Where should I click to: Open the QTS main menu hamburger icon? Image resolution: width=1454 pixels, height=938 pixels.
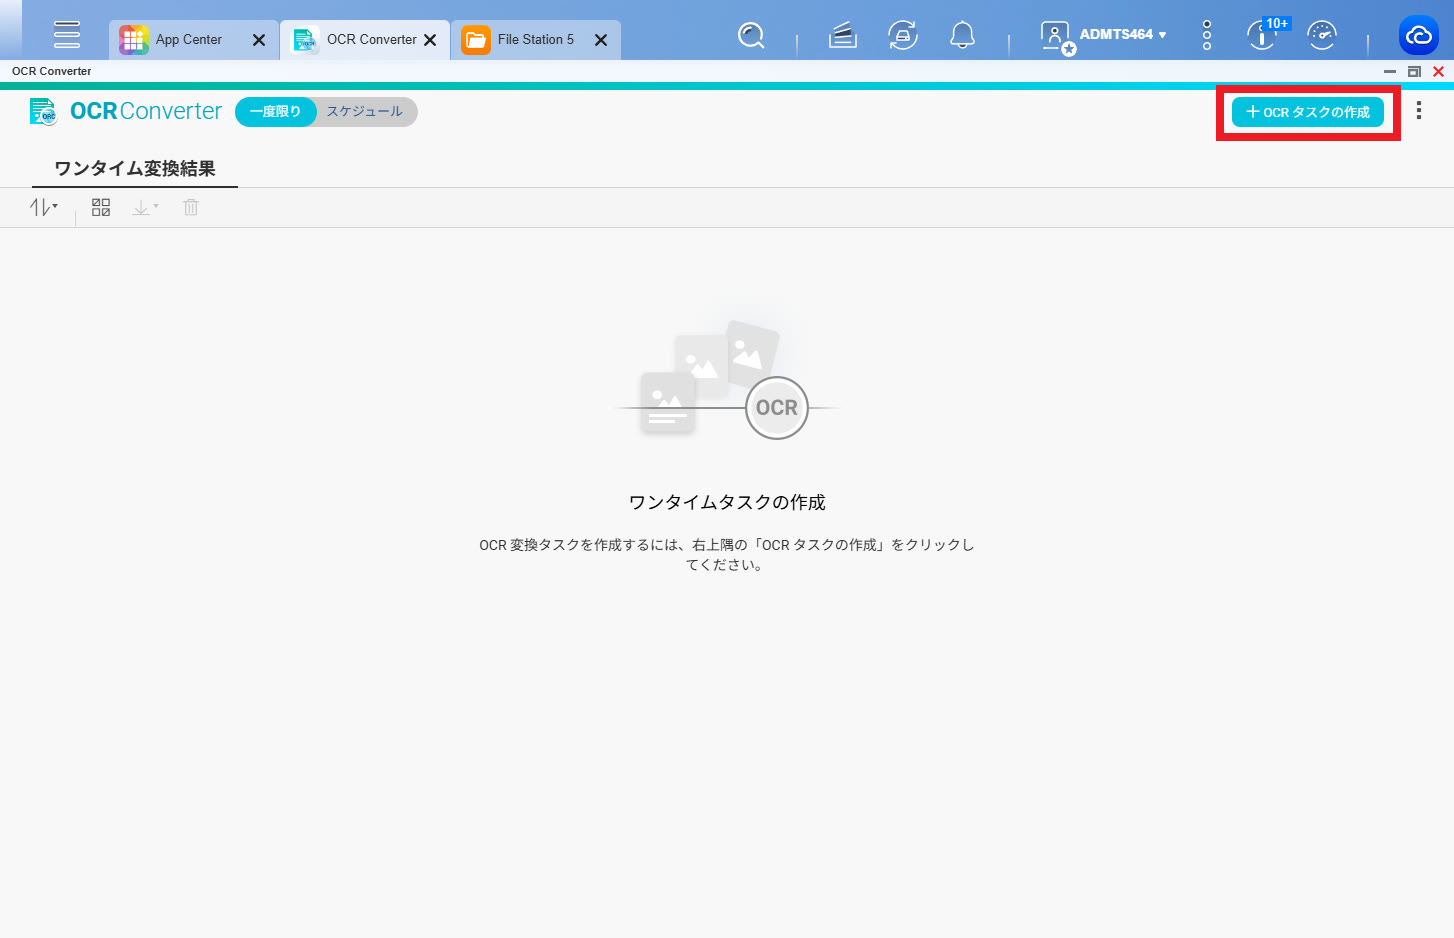click(67, 34)
